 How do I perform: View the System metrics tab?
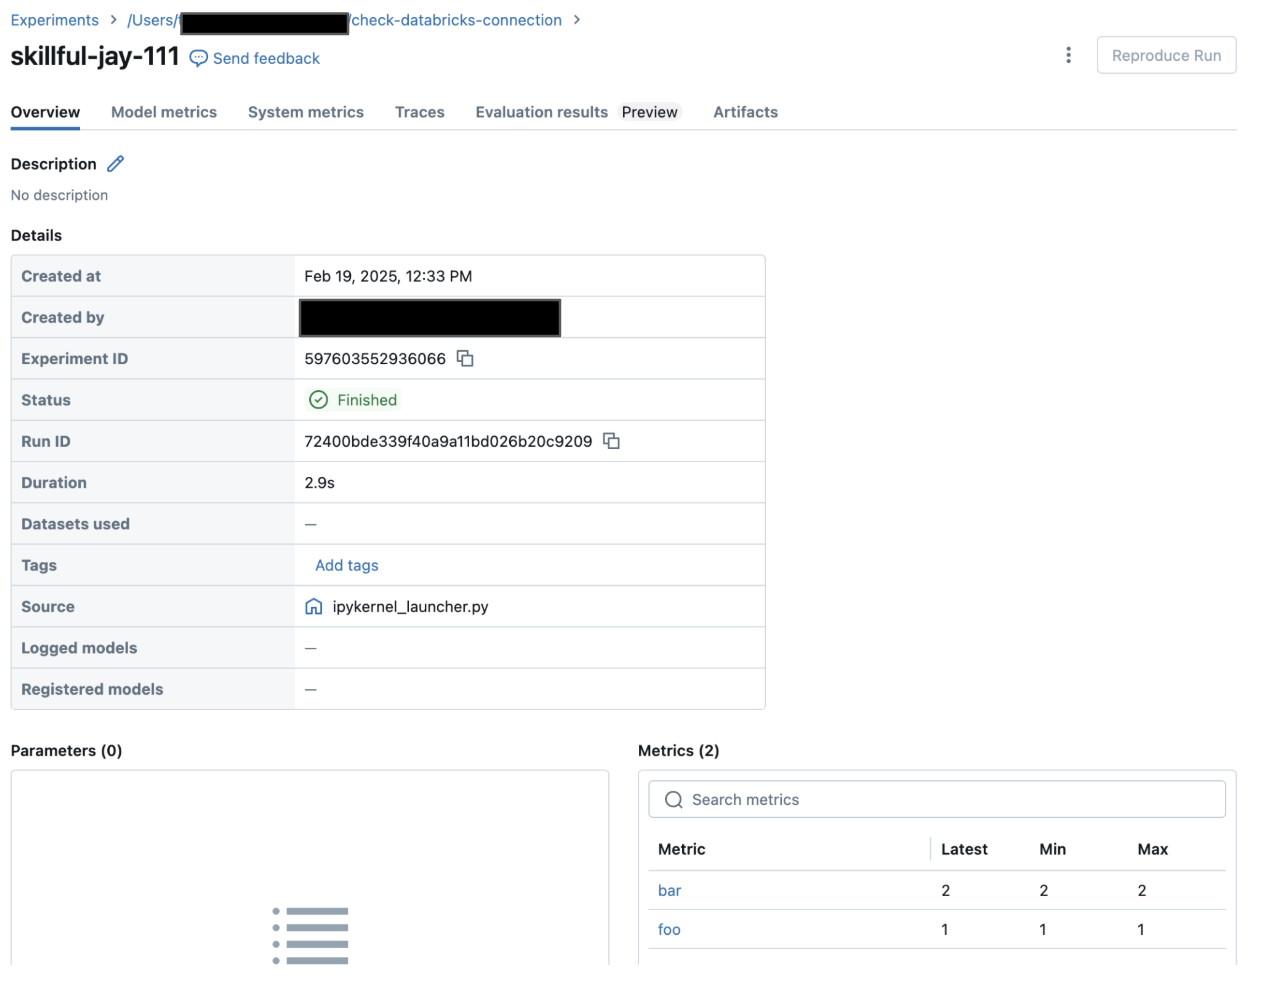[x=305, y=112]
